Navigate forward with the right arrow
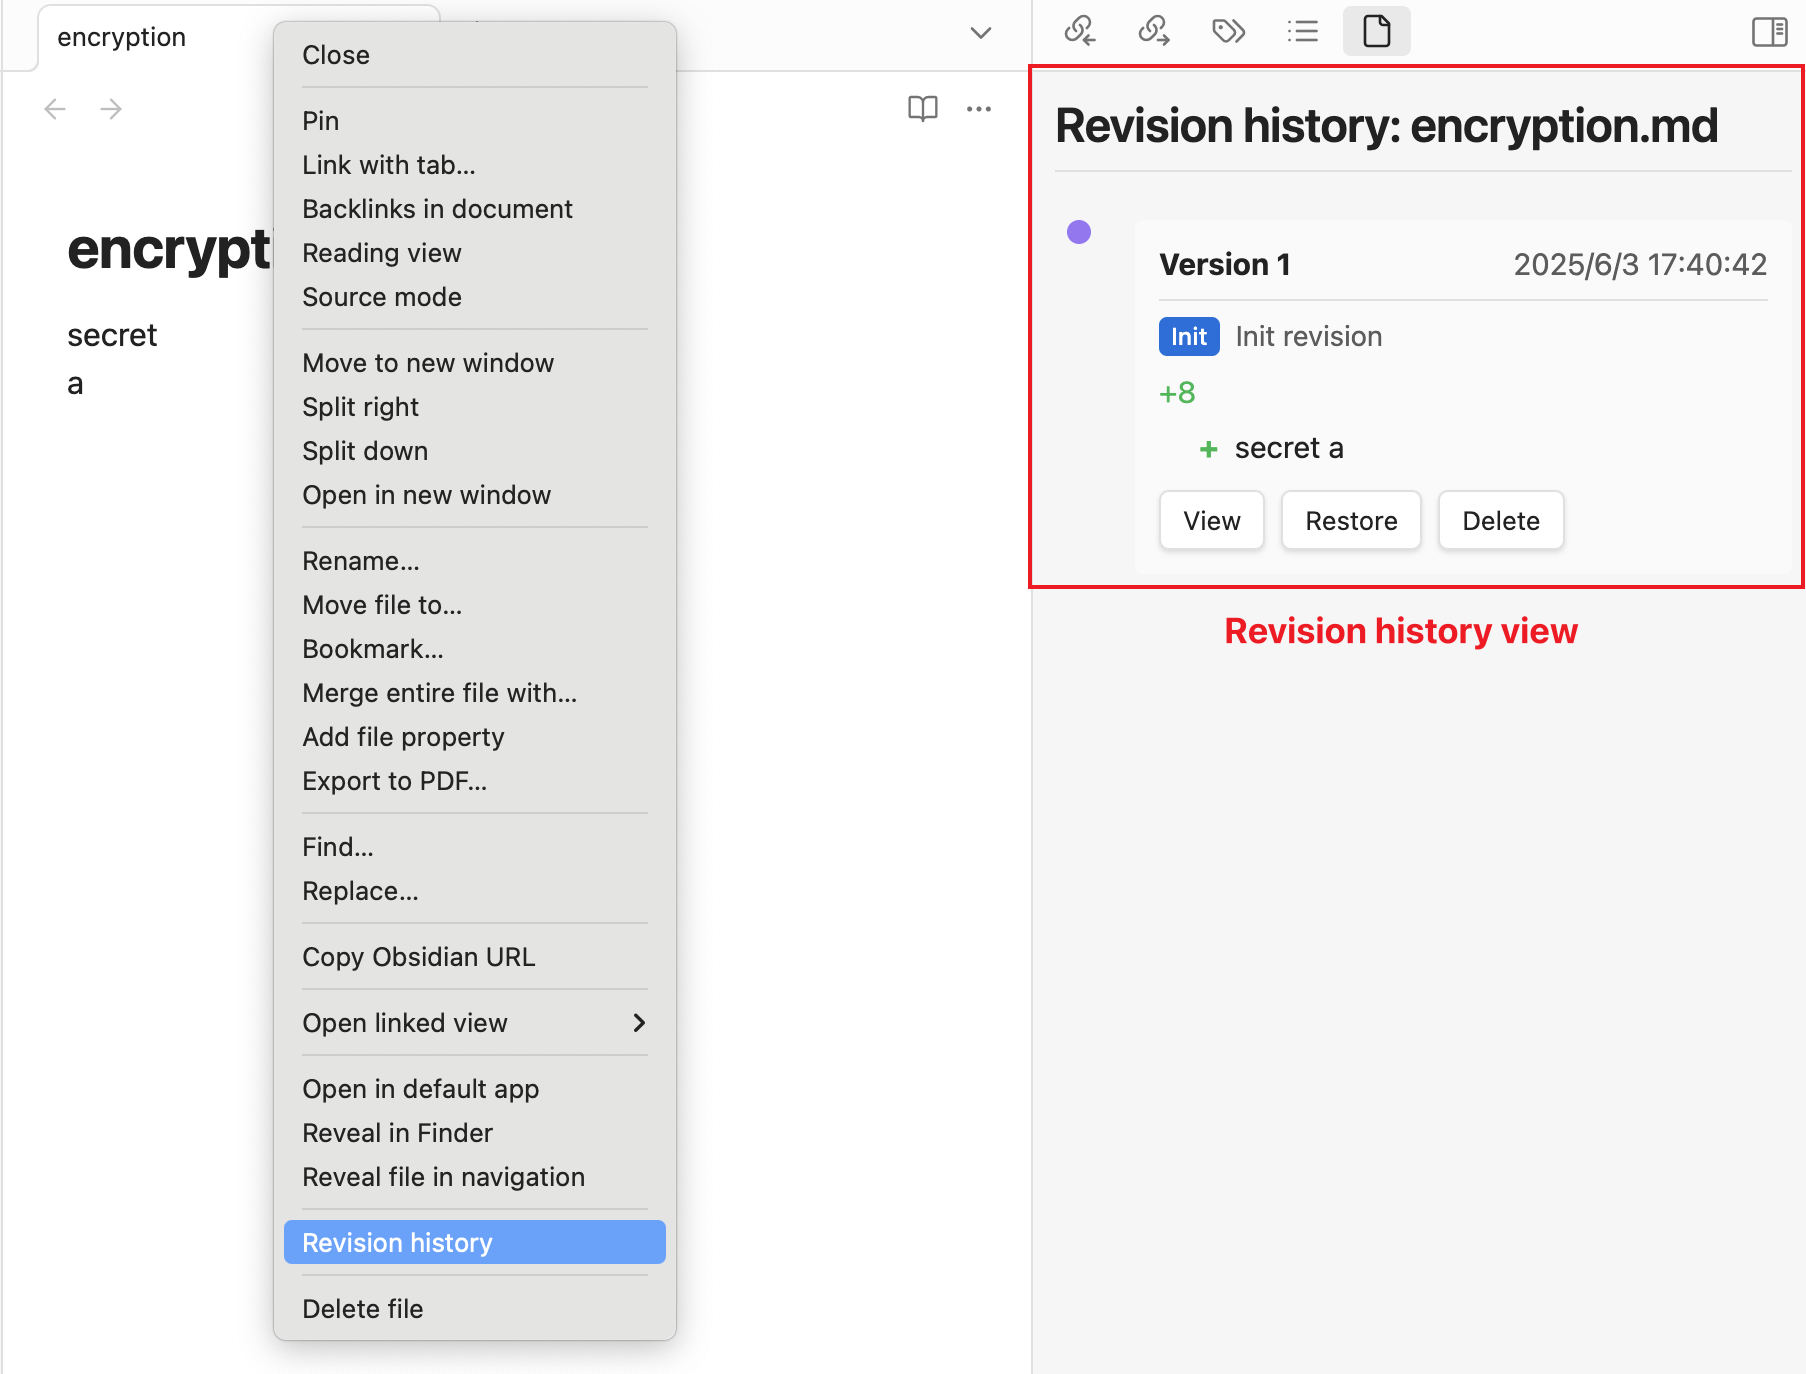 [111, 108]
